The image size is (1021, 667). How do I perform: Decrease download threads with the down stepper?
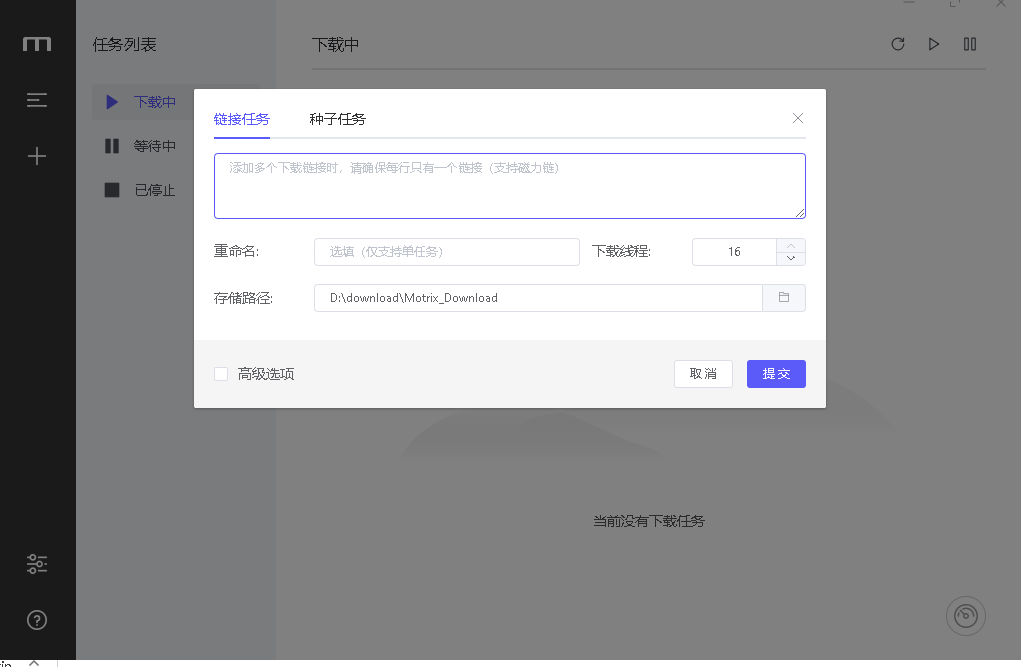point(790,258)
